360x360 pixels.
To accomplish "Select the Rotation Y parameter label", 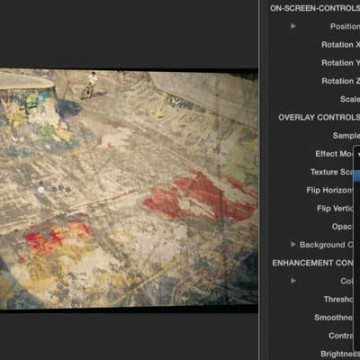I will point(340,63).
